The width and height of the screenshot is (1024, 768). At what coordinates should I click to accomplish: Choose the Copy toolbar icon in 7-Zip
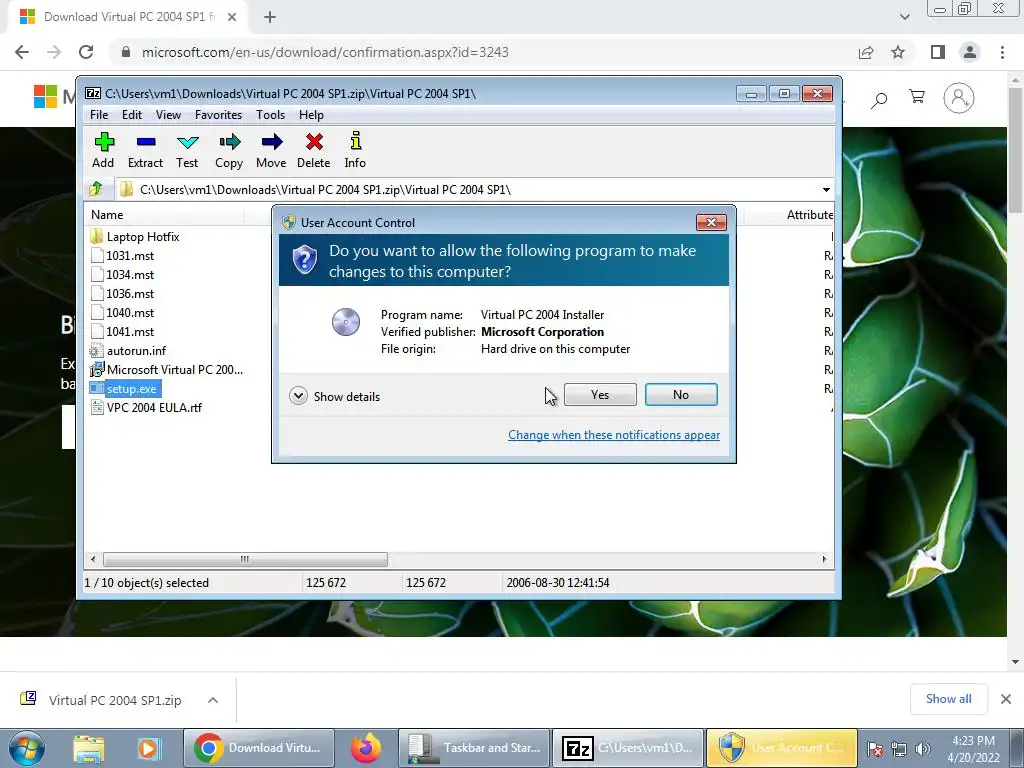click(x=229, y=151)
